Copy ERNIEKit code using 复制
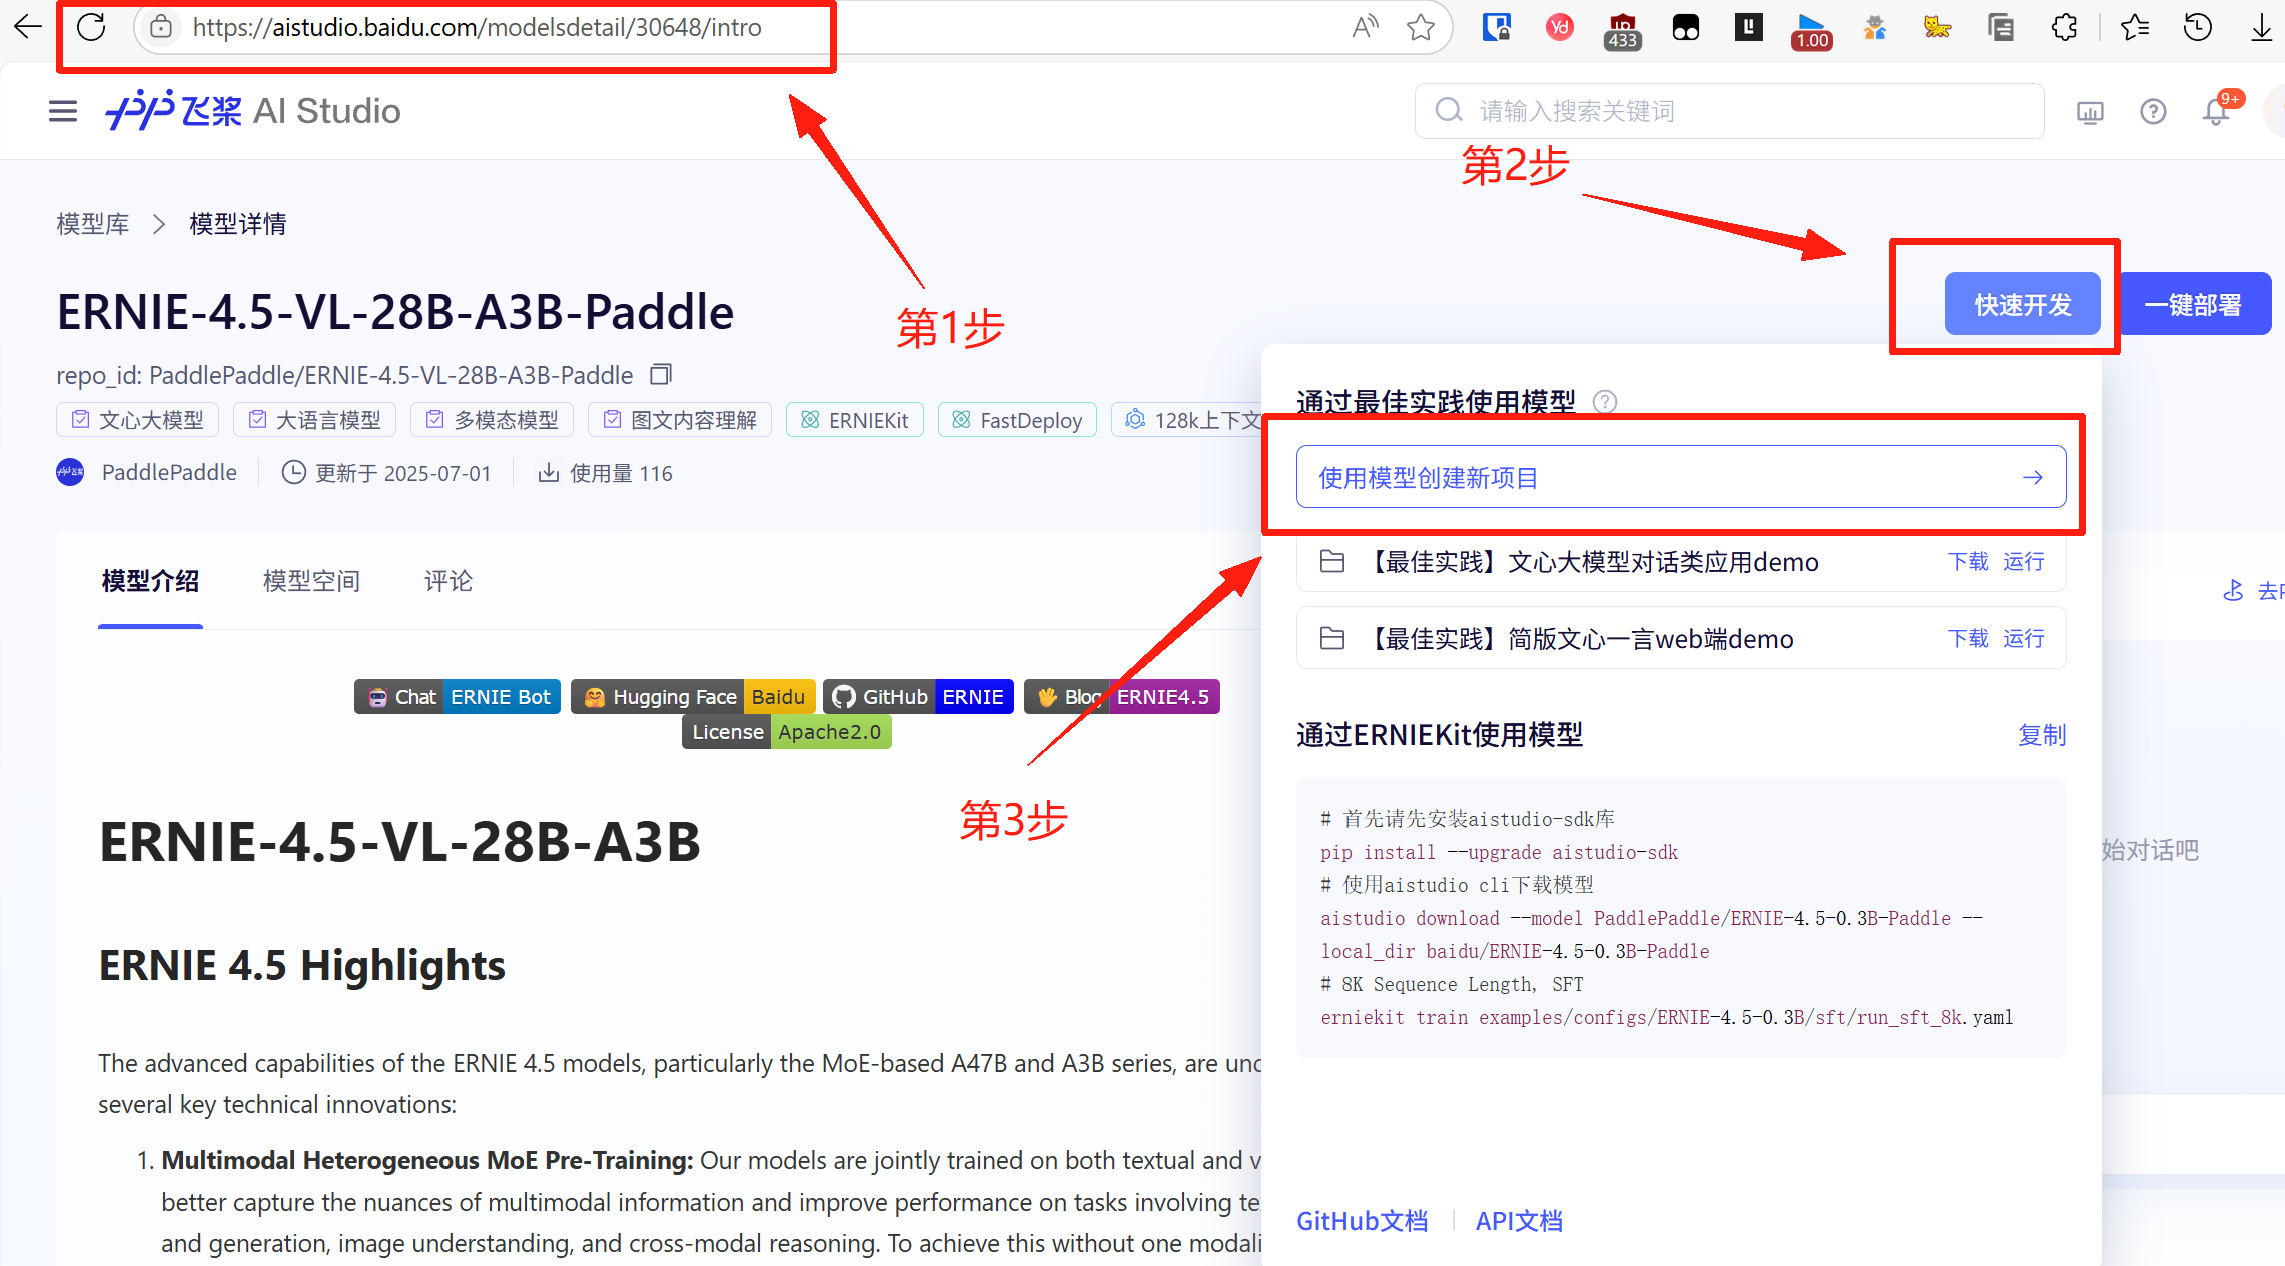Screen dimensions: 2285x1266 [x=2042, y=735]
